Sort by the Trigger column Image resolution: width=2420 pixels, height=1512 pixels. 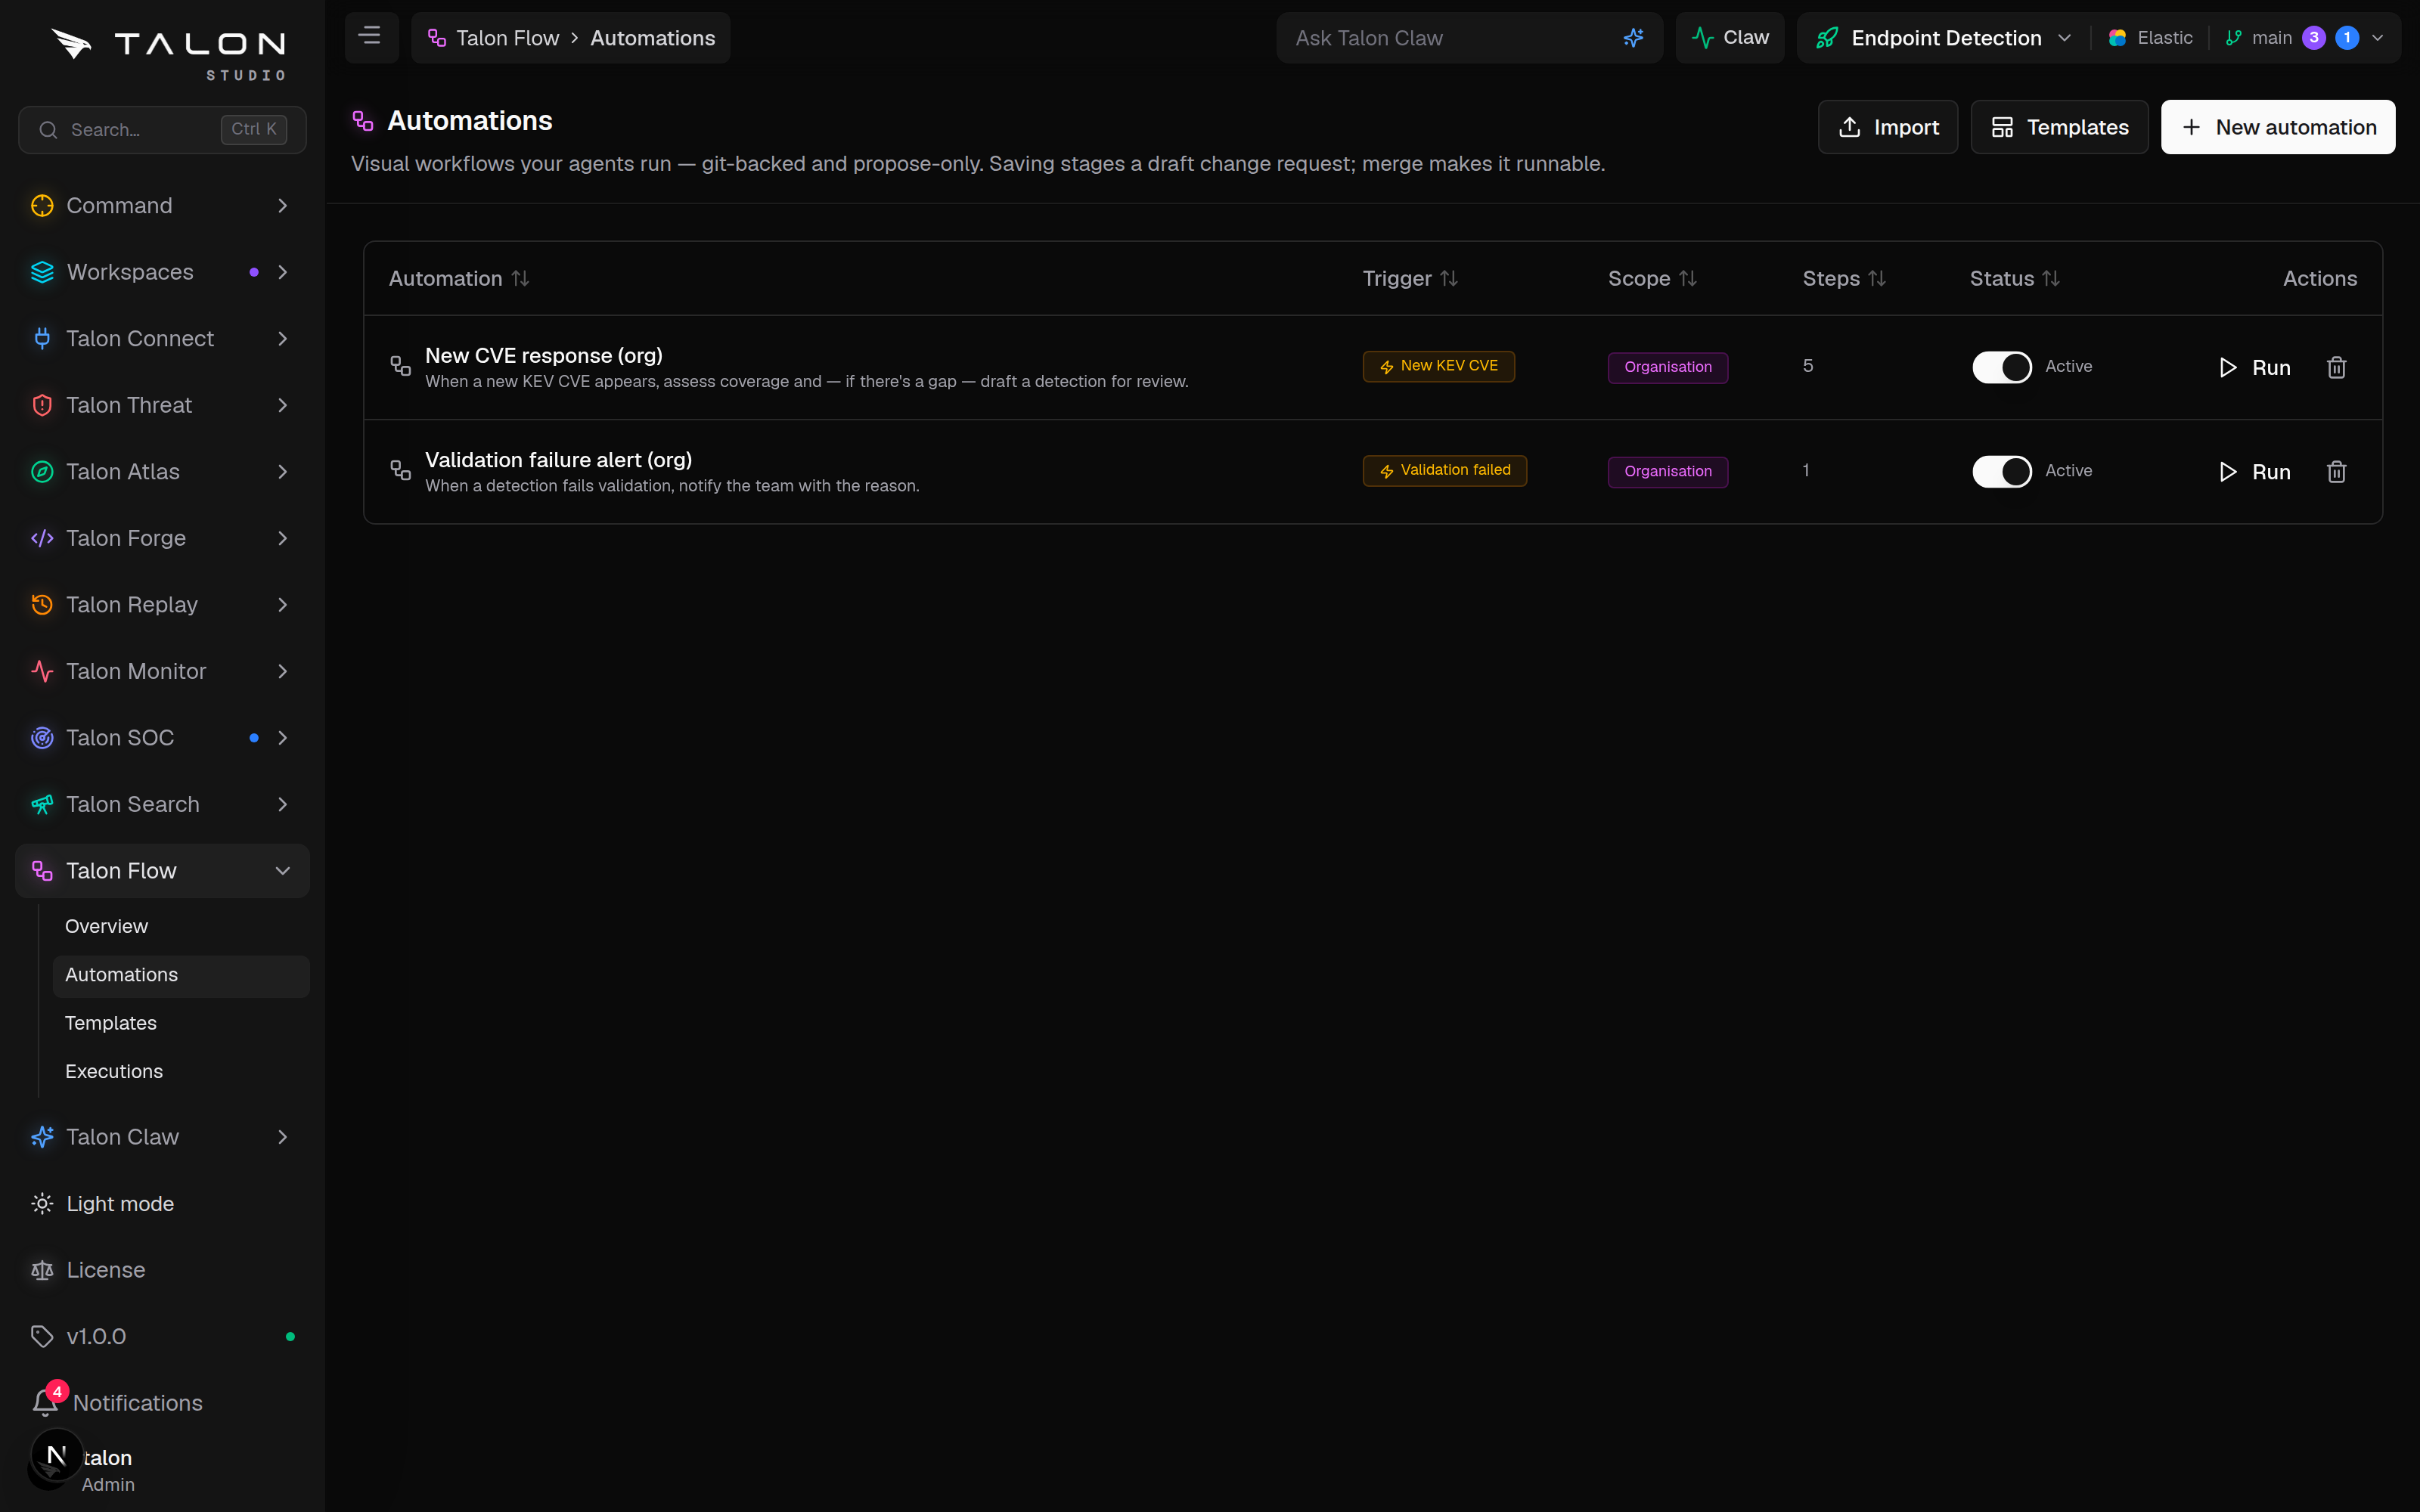1410,278
